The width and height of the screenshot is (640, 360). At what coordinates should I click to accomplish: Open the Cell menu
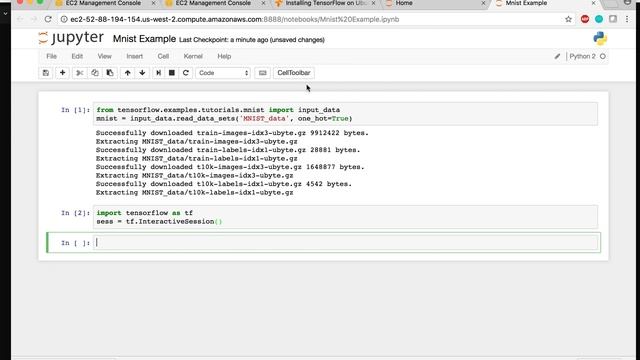163,56
